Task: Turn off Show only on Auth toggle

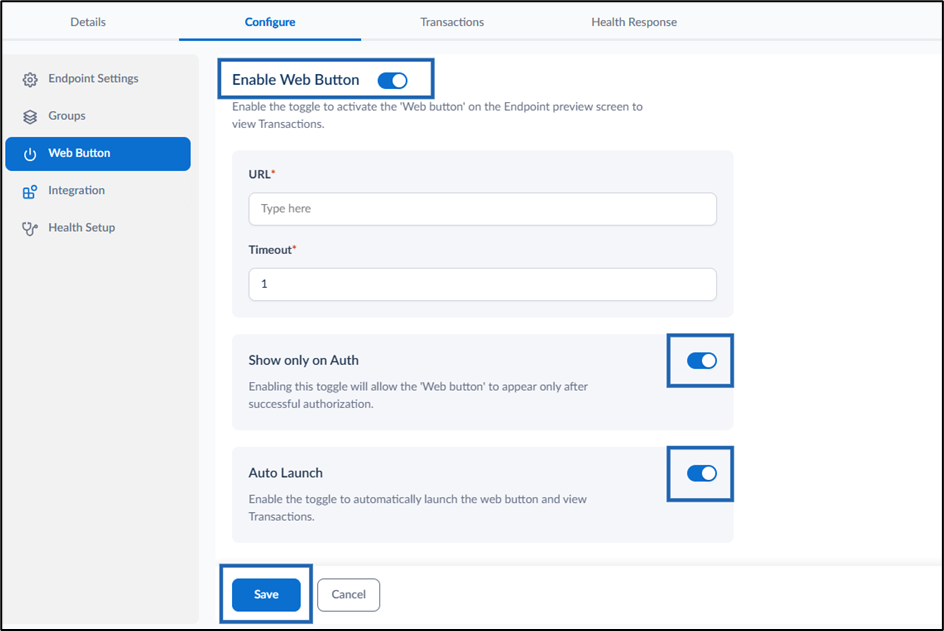Action: click(x=701, y=361)
